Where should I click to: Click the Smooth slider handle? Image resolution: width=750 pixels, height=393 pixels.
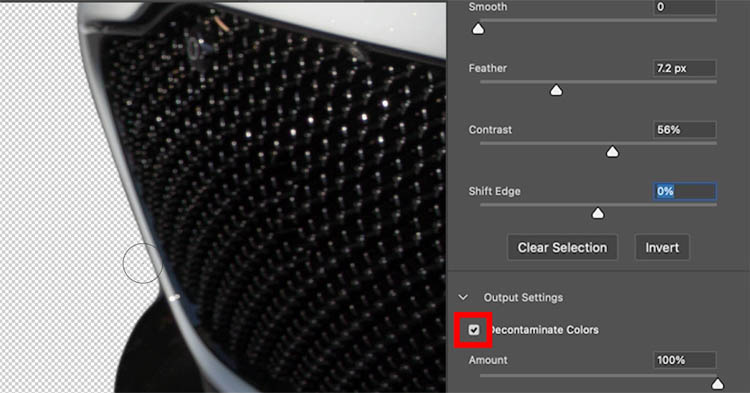tap(478, 29)
